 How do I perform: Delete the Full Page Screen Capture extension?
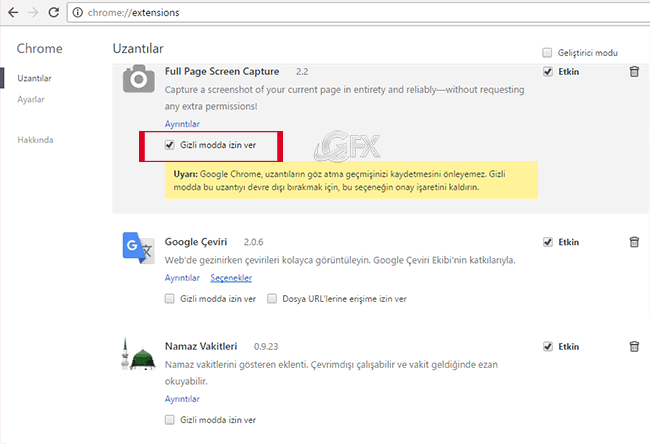tap(634, 71)
